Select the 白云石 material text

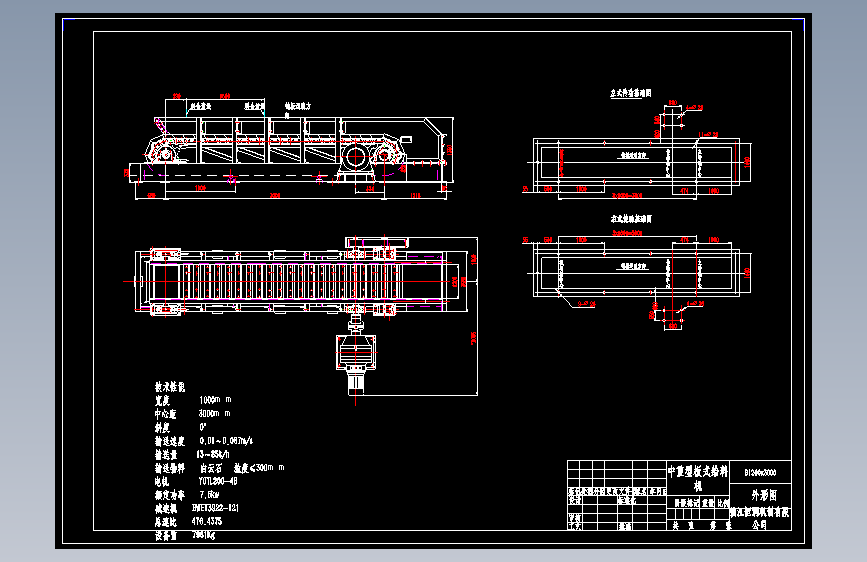click(x=211, y=468)
